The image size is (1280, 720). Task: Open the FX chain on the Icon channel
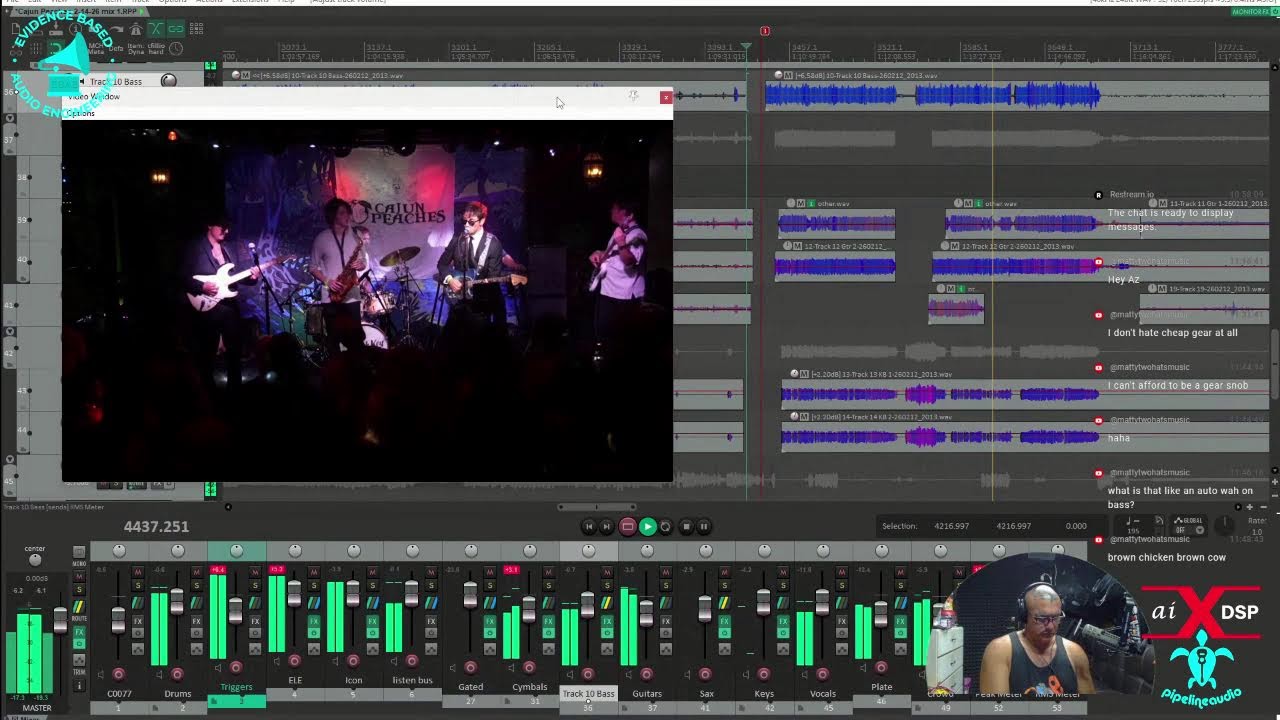pos(372,621)
